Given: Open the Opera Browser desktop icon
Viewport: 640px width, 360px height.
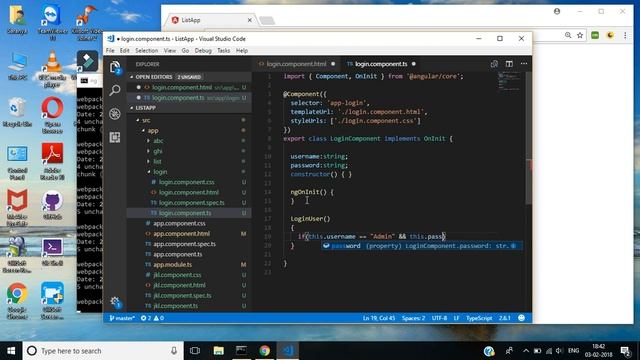Looking at the screenshot, I should (52, 115).
